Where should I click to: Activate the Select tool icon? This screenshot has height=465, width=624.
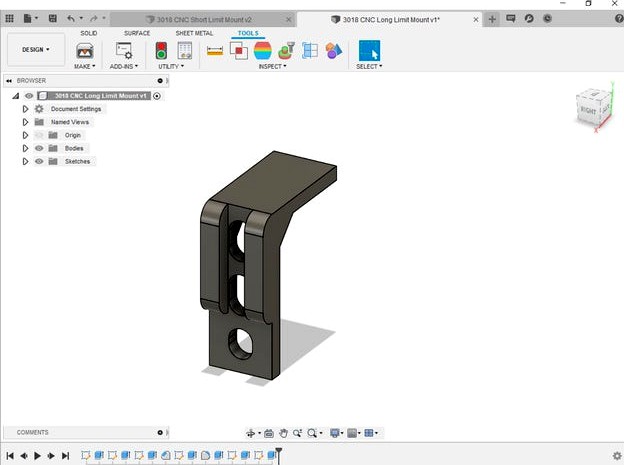tap(369, 51)
